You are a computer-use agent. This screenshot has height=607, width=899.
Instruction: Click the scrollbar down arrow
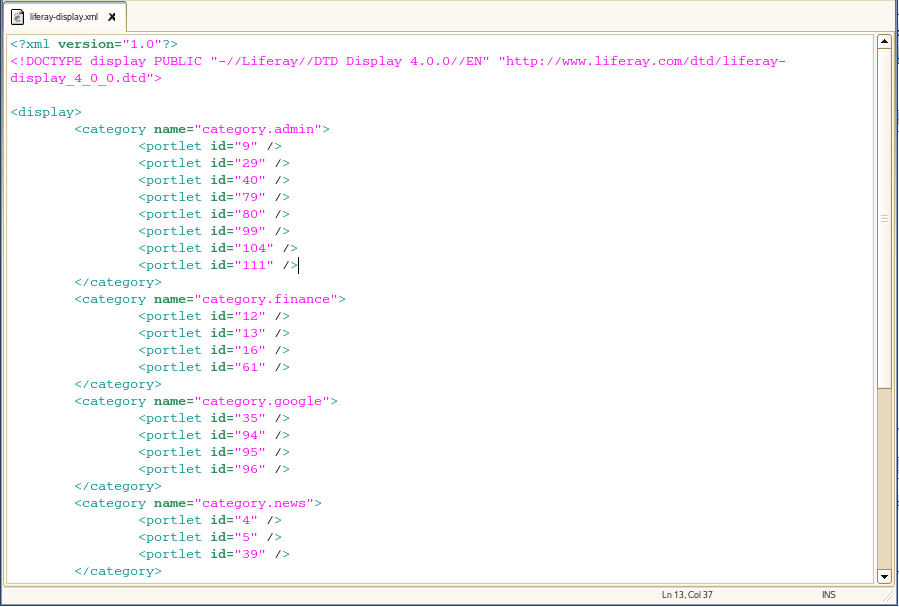click(884, 576)
